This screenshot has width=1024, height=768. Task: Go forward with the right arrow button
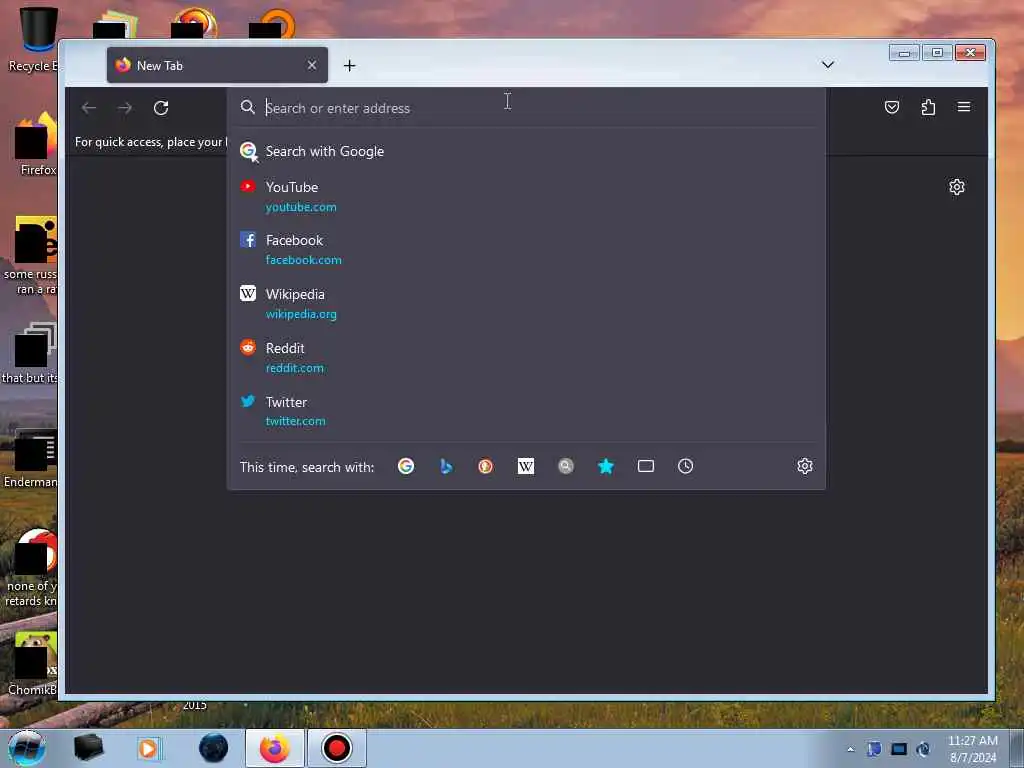pos(125,108)
